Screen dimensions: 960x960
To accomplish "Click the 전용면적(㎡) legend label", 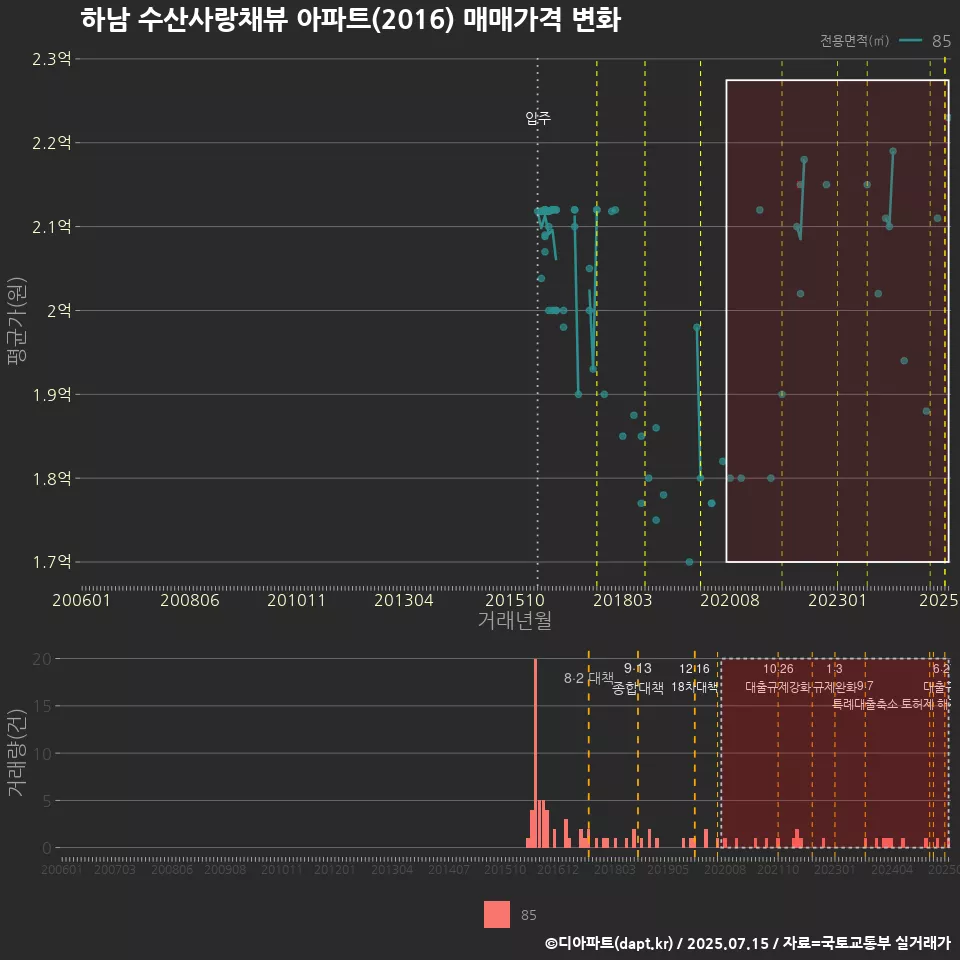I will click(x=854, y=40).
